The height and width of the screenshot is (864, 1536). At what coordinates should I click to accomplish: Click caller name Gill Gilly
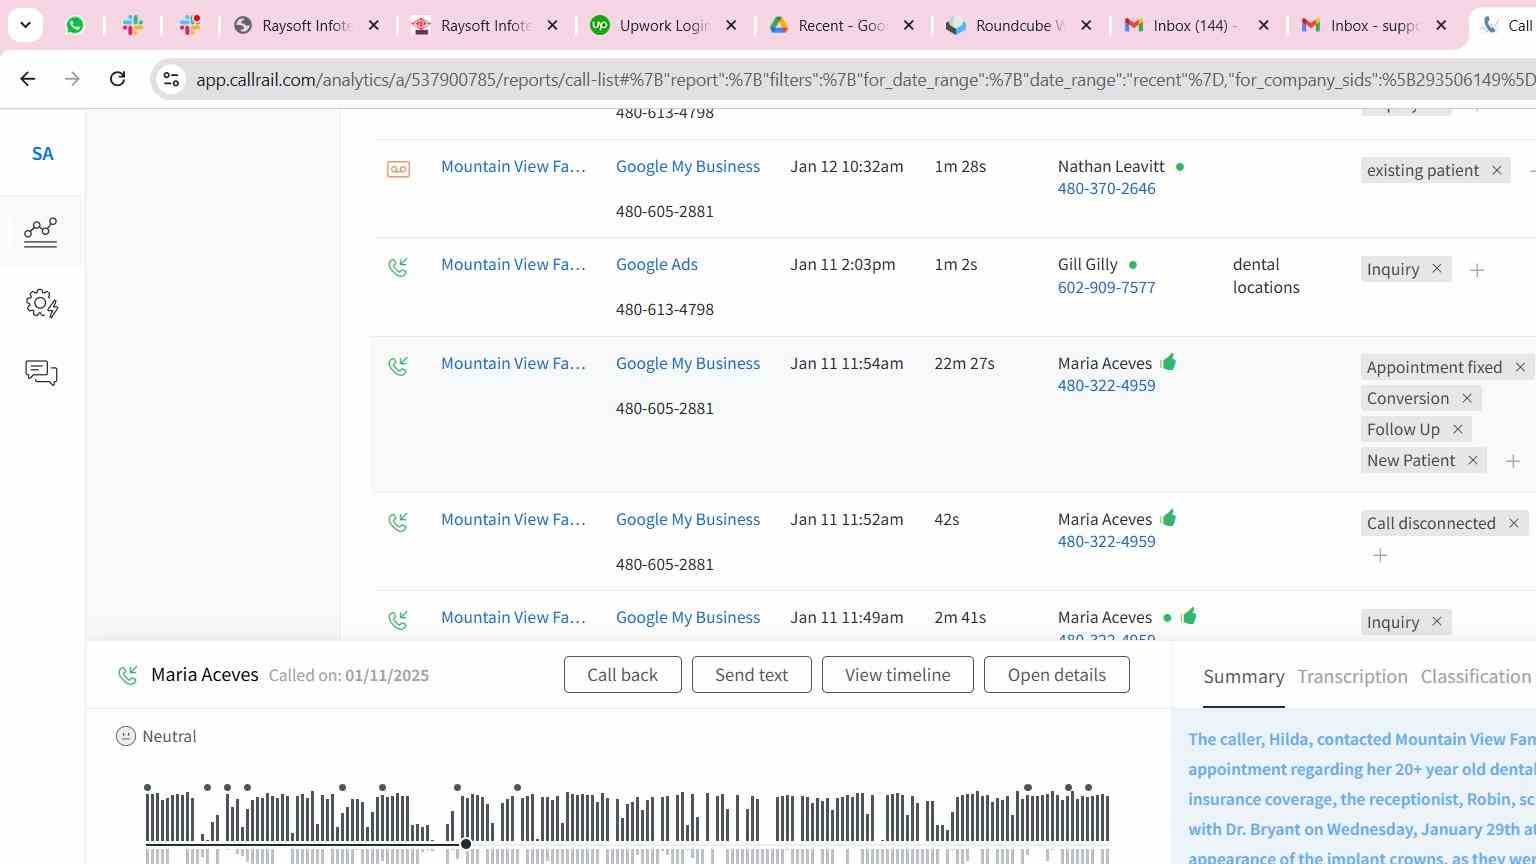(1088, 265)
